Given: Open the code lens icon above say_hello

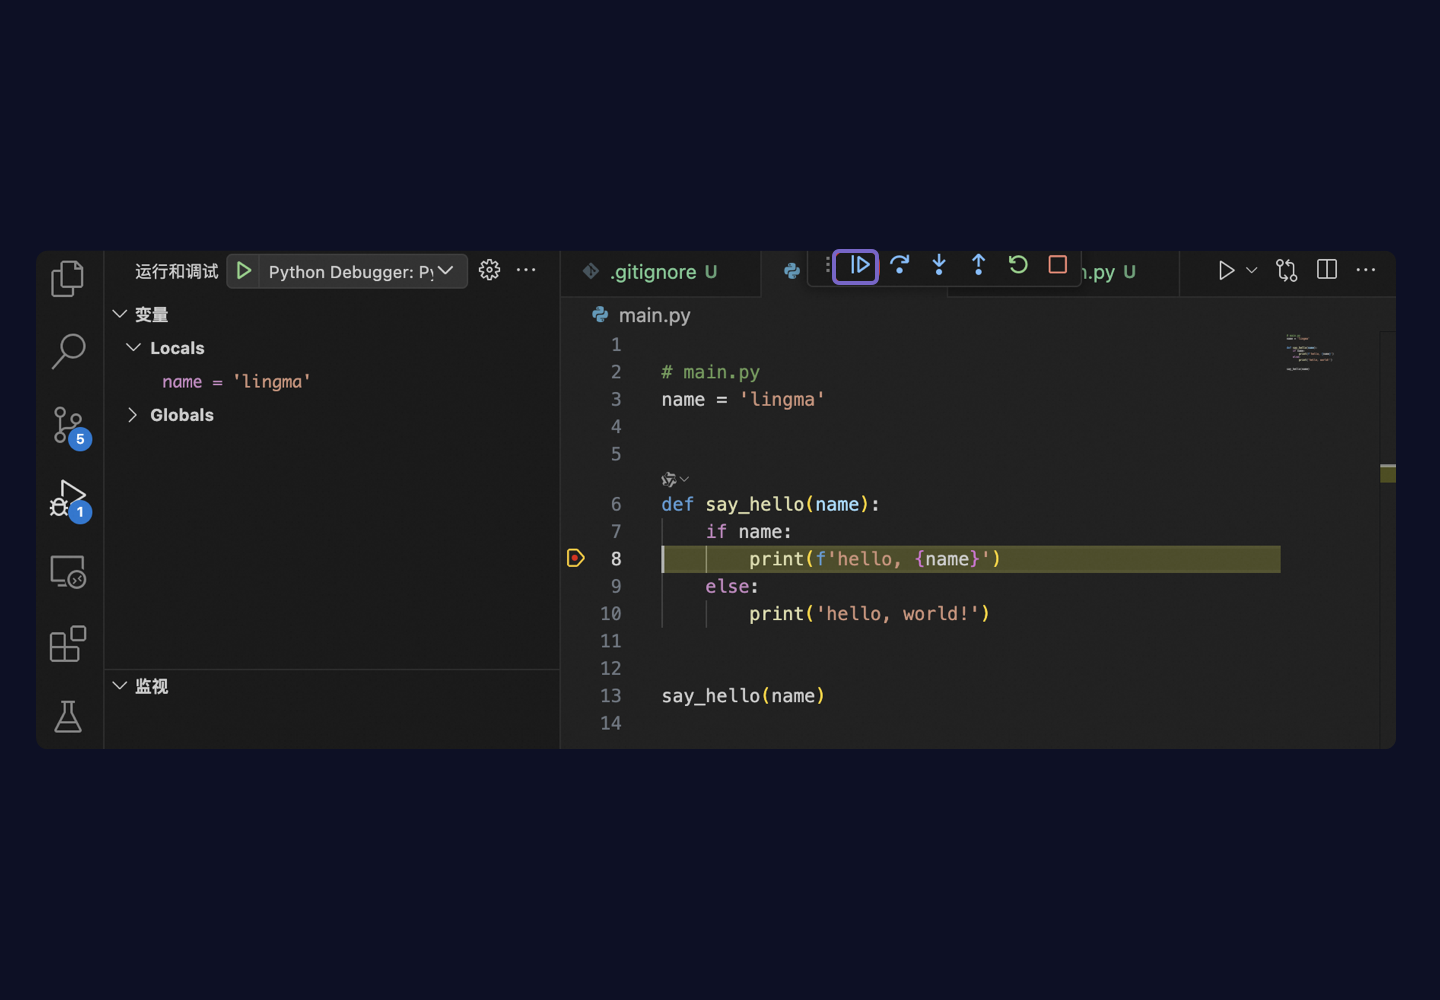Looking at the screenshot, I should tap(669, 479).
